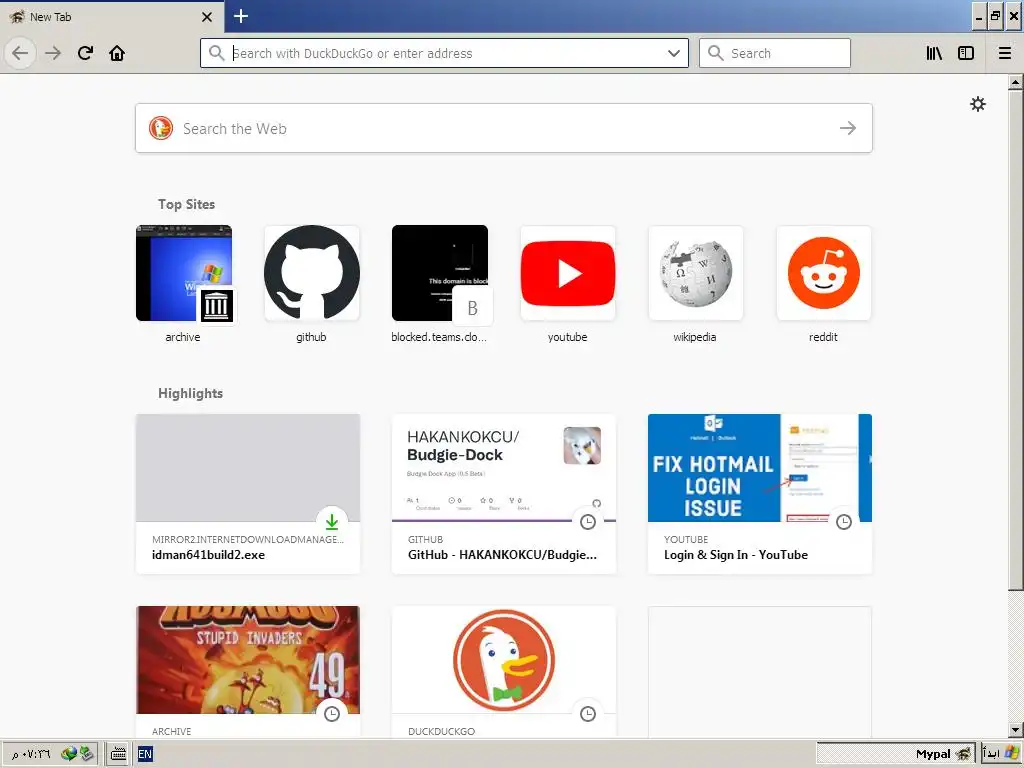Toggle the sidebar panel icon

pyautogui.click(x=966, y=53)
